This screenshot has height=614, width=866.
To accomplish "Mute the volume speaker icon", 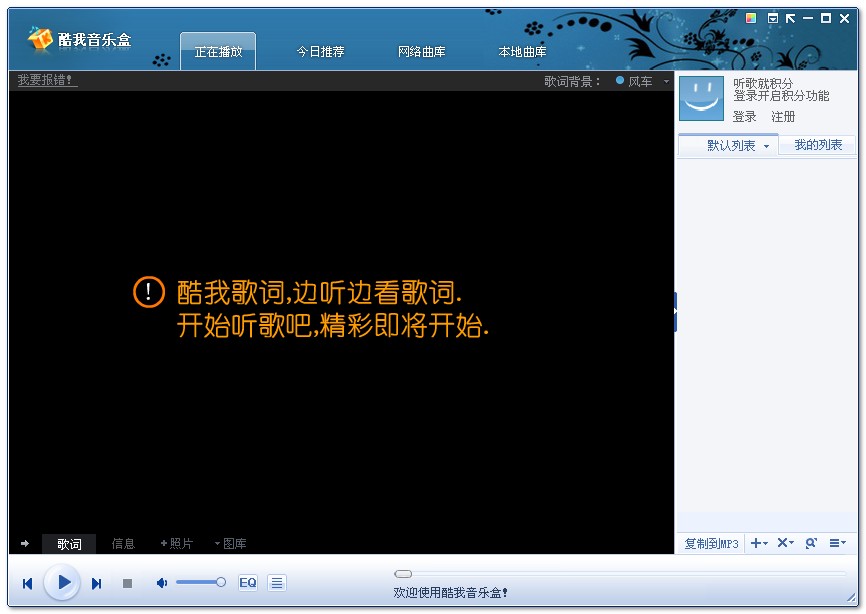I will point(161,583).
